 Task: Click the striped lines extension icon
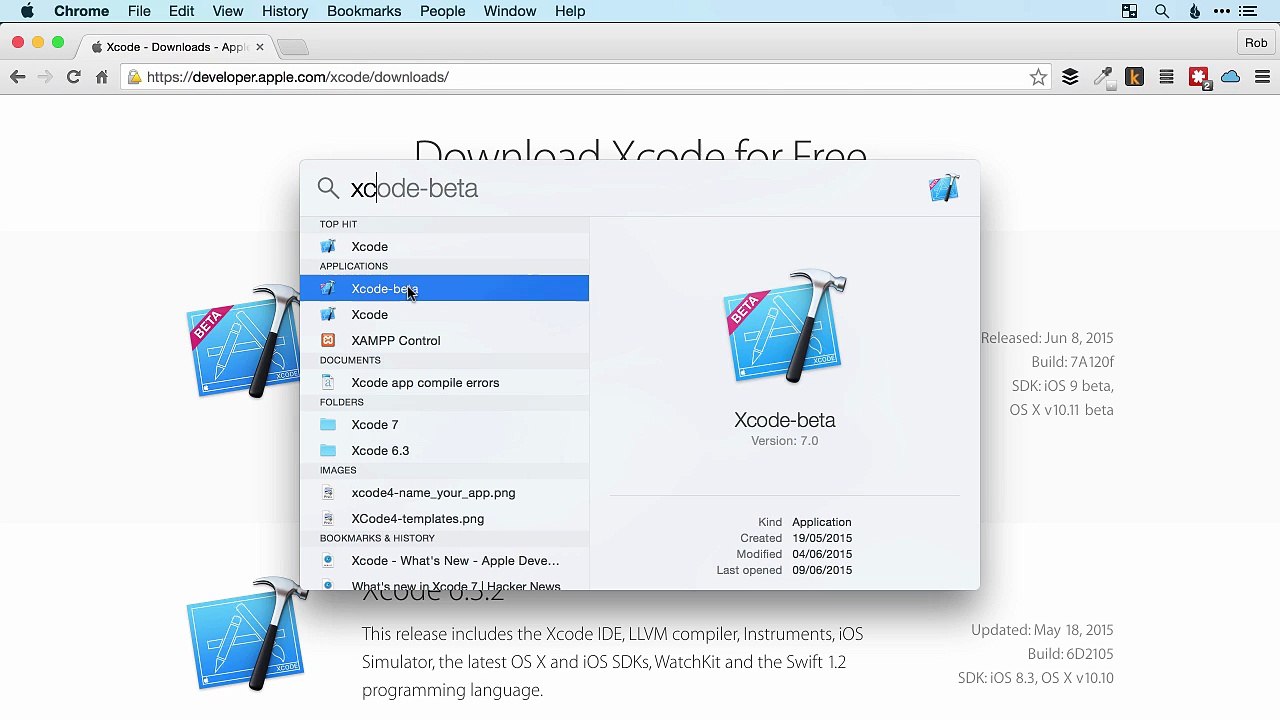1166,77
